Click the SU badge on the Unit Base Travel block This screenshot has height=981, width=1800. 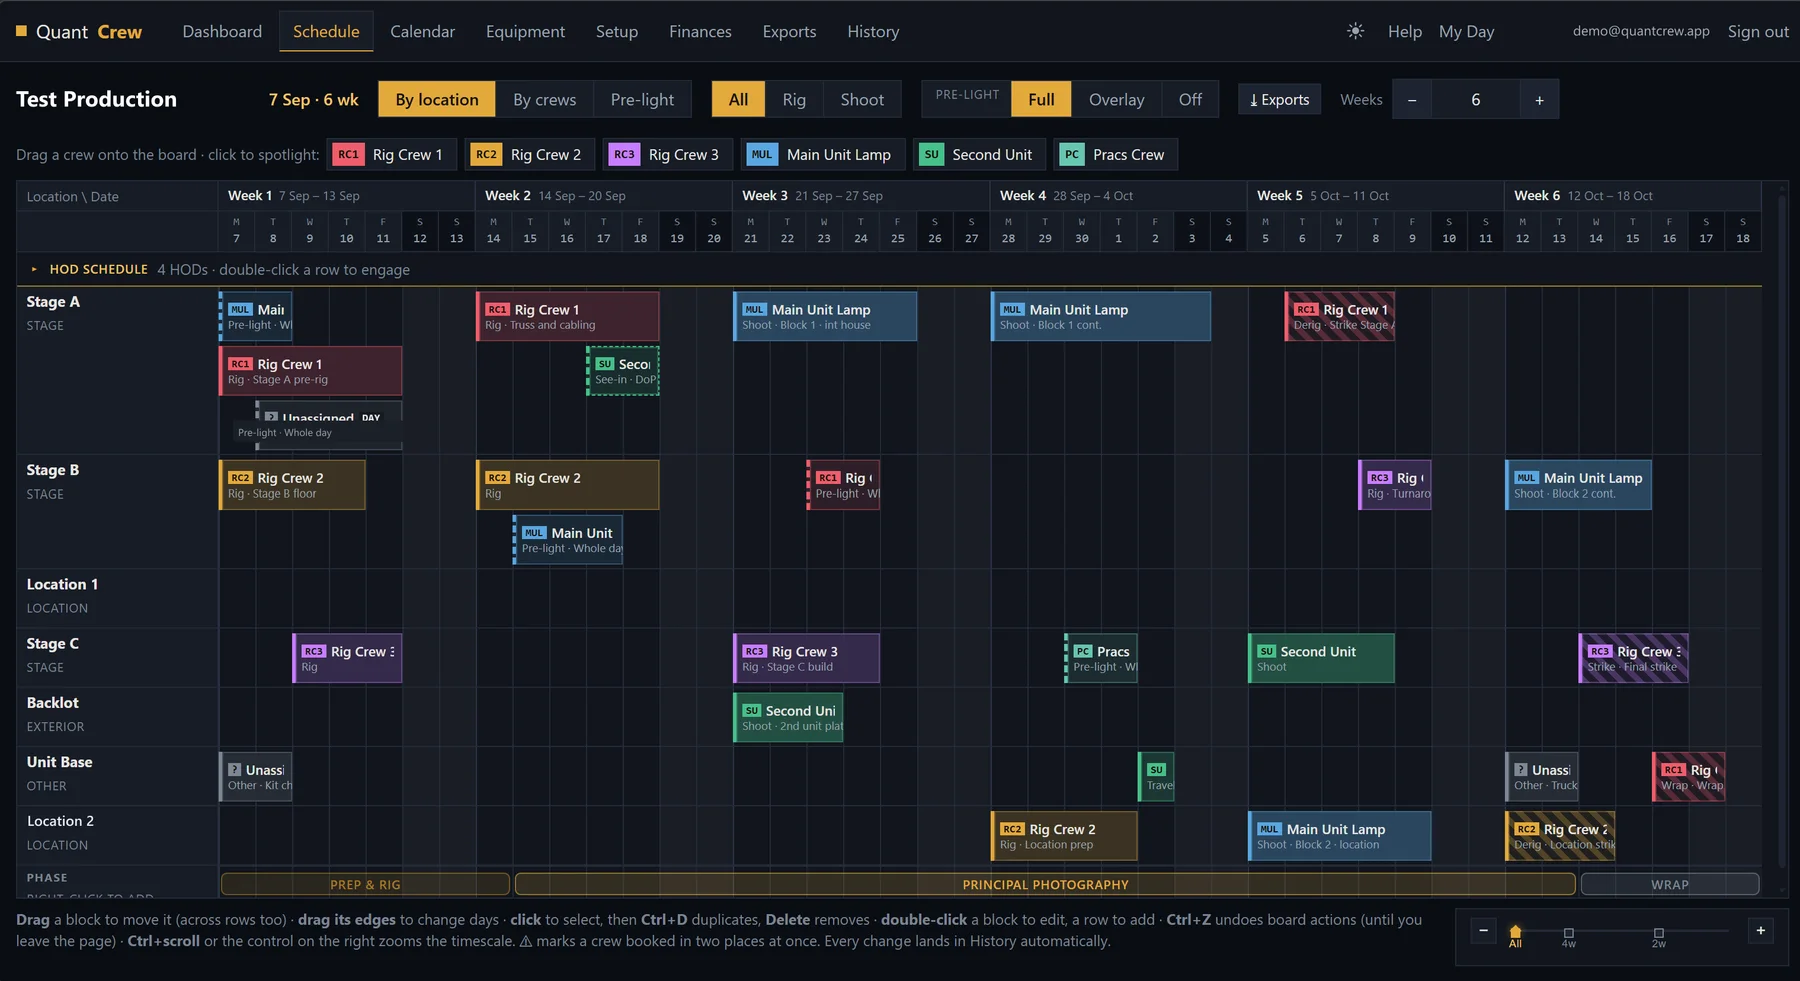click(x=1156, y=770)
